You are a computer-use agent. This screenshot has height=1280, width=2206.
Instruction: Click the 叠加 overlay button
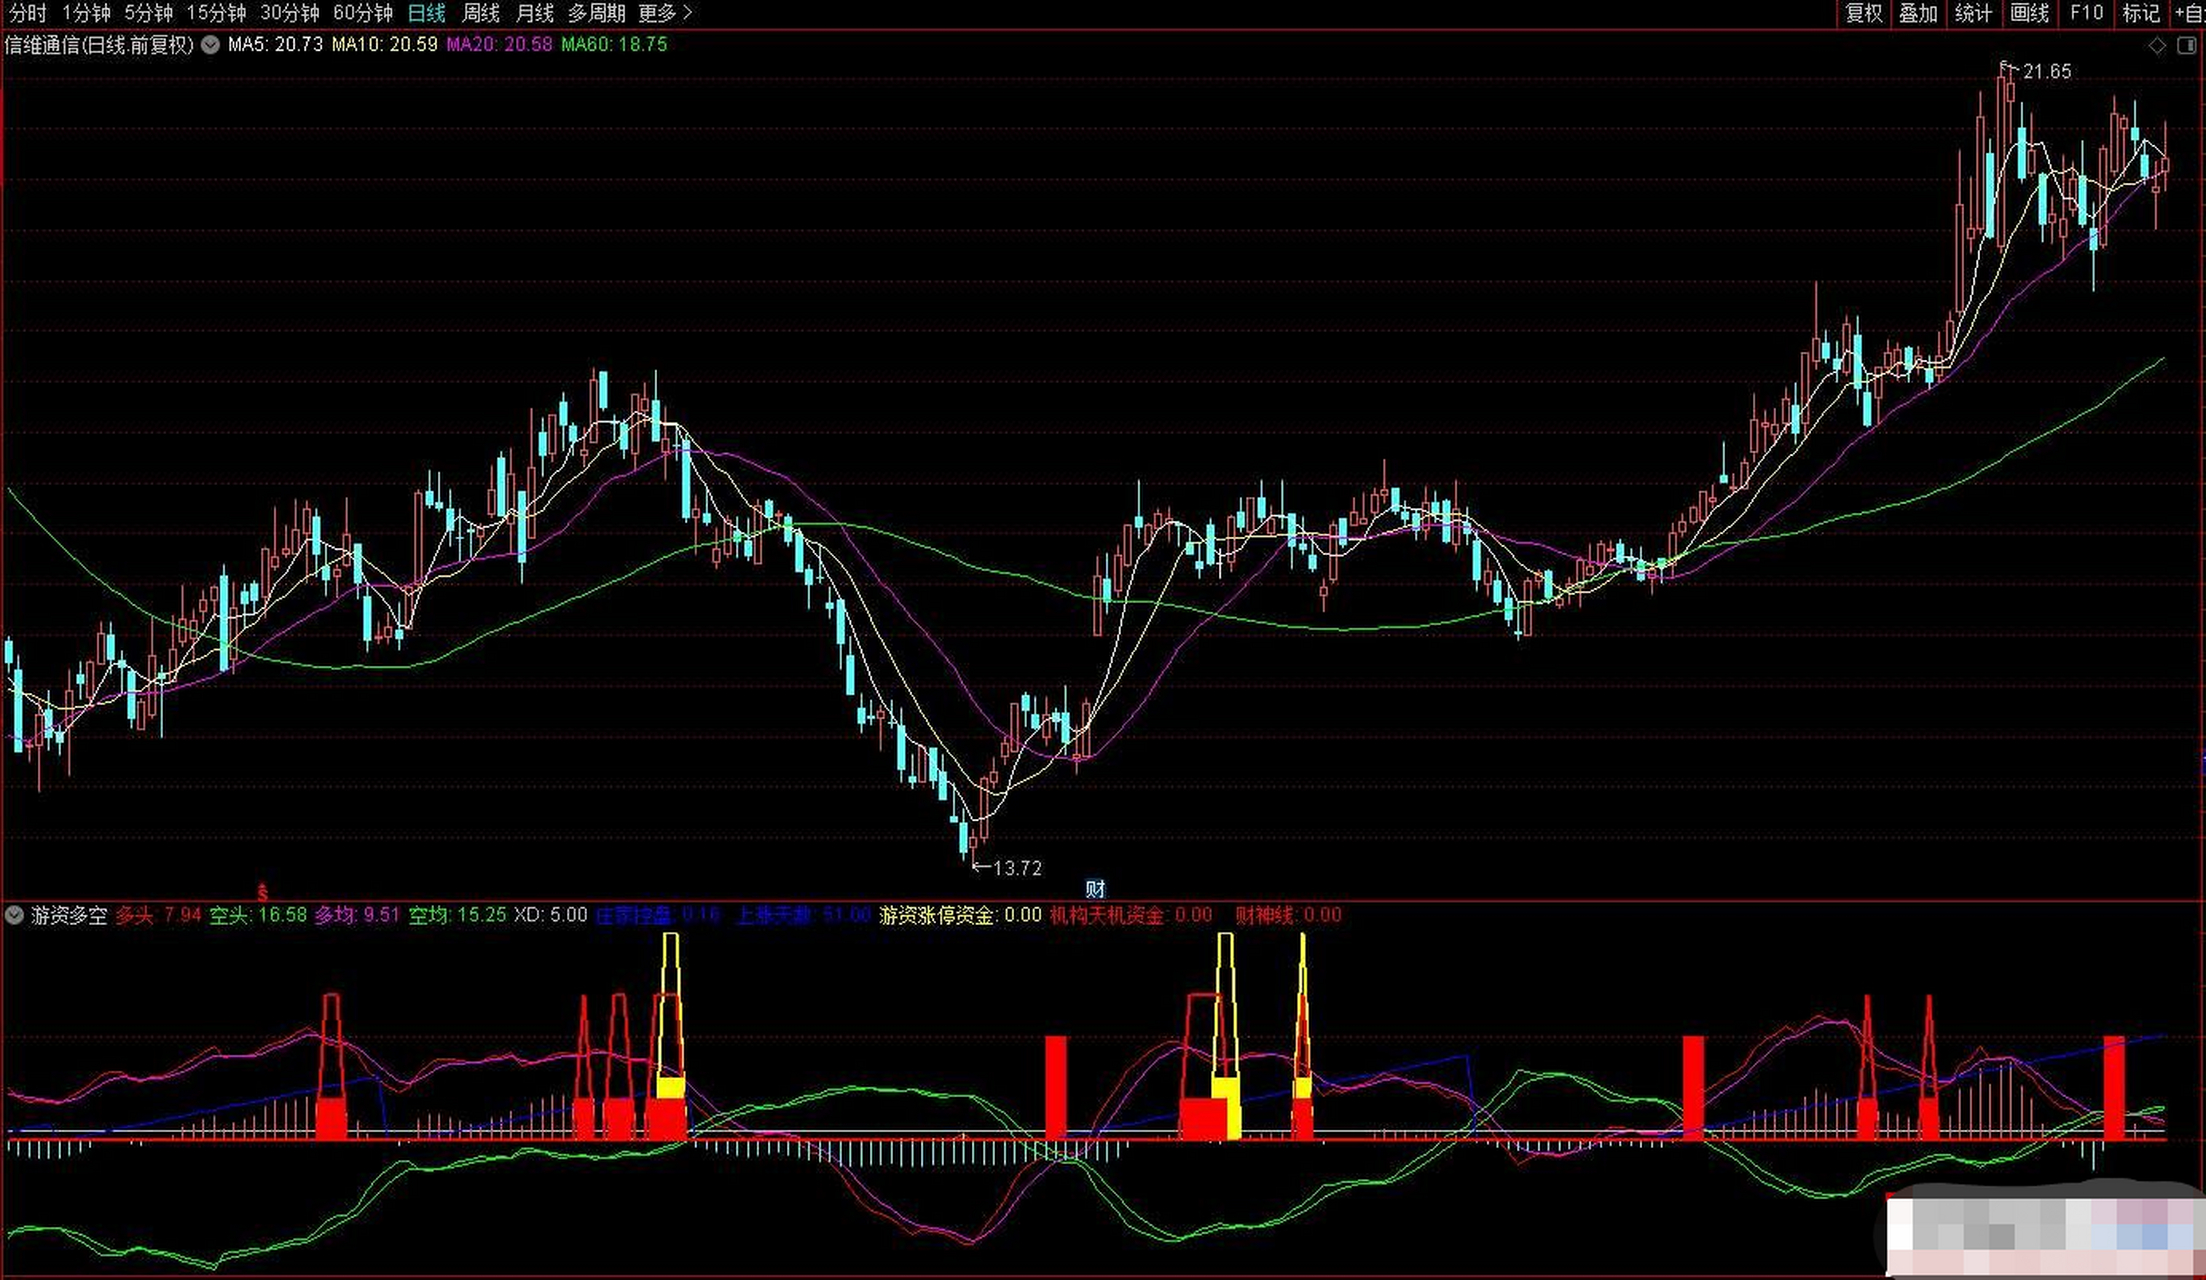click(1919, 13)
